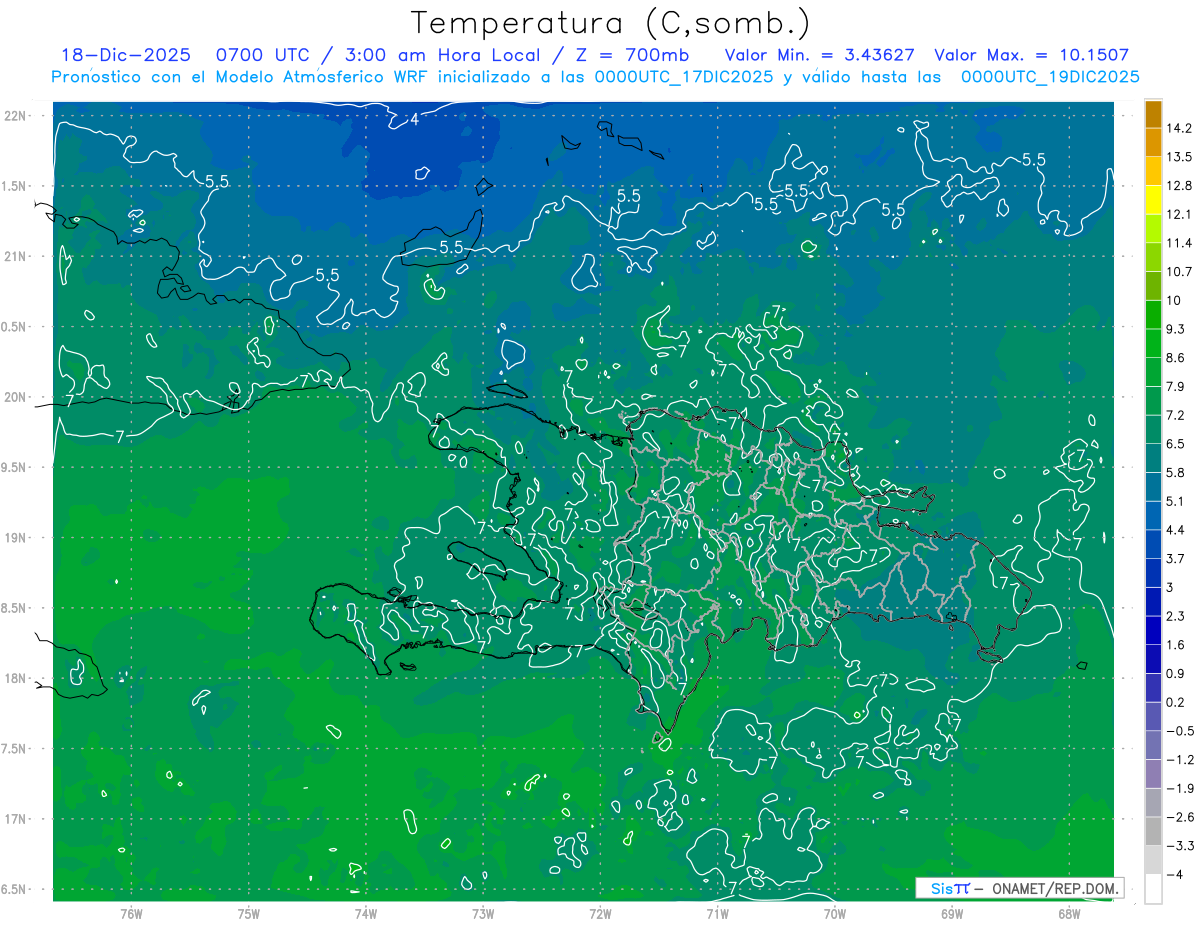Click the contour label '4' near the map top
Image resolution: width=1200 pixels, height=927 pixels.
click(x=415, y=121)
